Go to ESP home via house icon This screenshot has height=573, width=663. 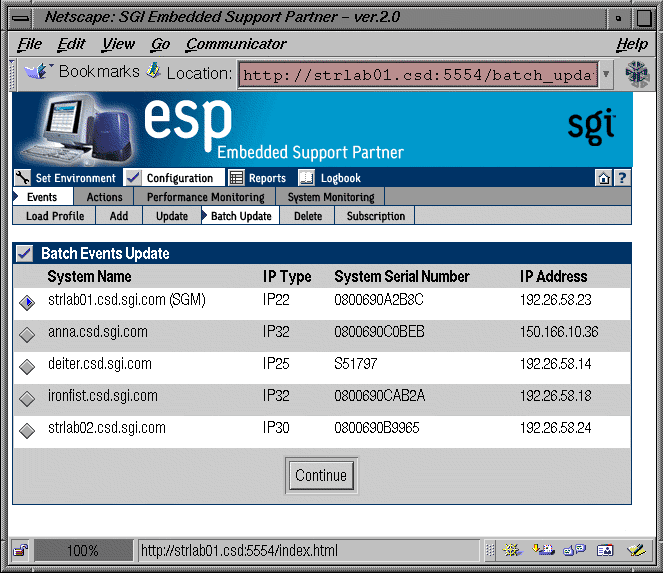coord(604,178)
